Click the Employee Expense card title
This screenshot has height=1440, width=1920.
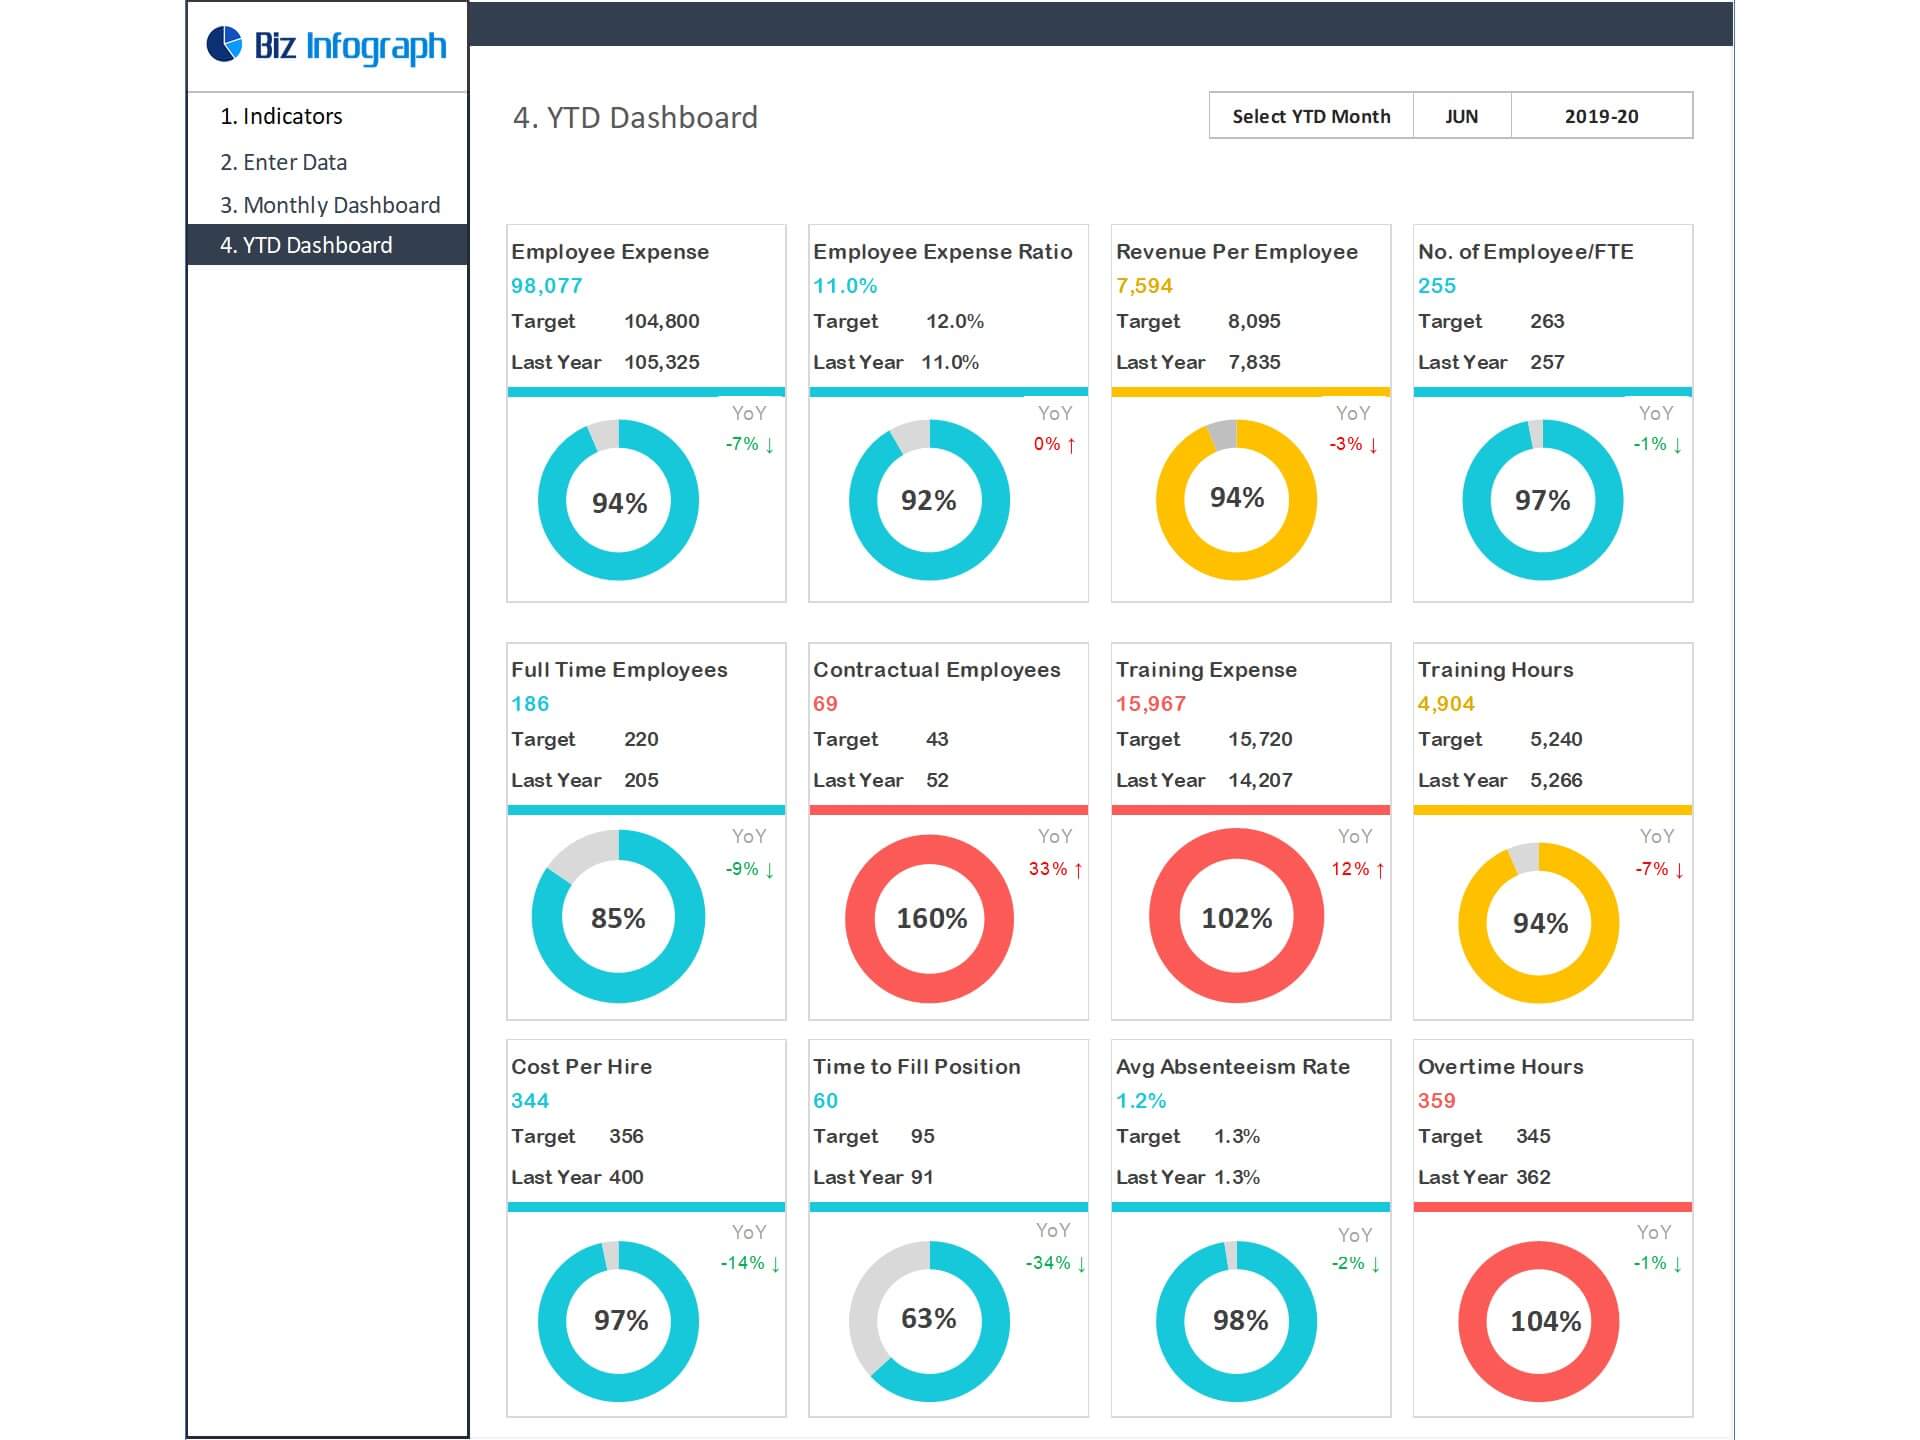(610, 252)
